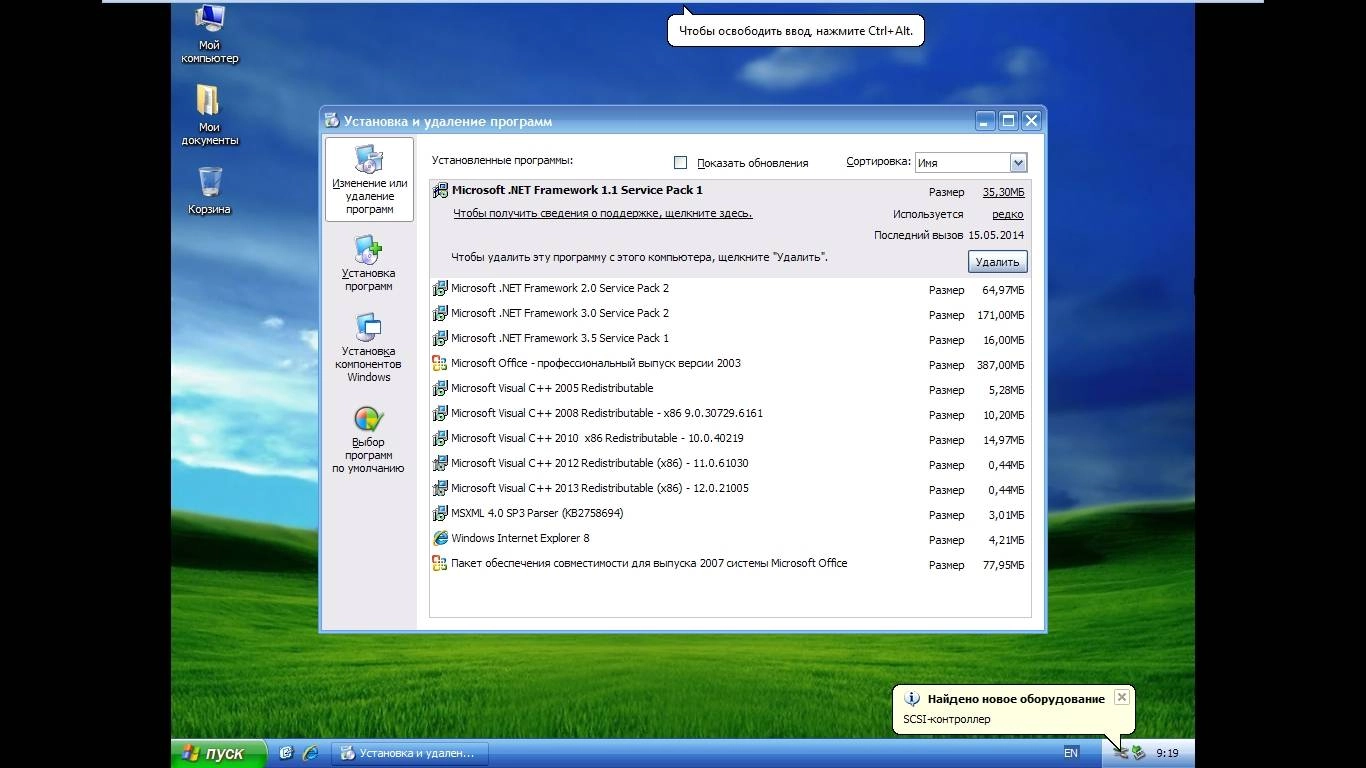
Task: Open Выбор программ по умолчанию sidebar icon
Action: pos(368,439)
